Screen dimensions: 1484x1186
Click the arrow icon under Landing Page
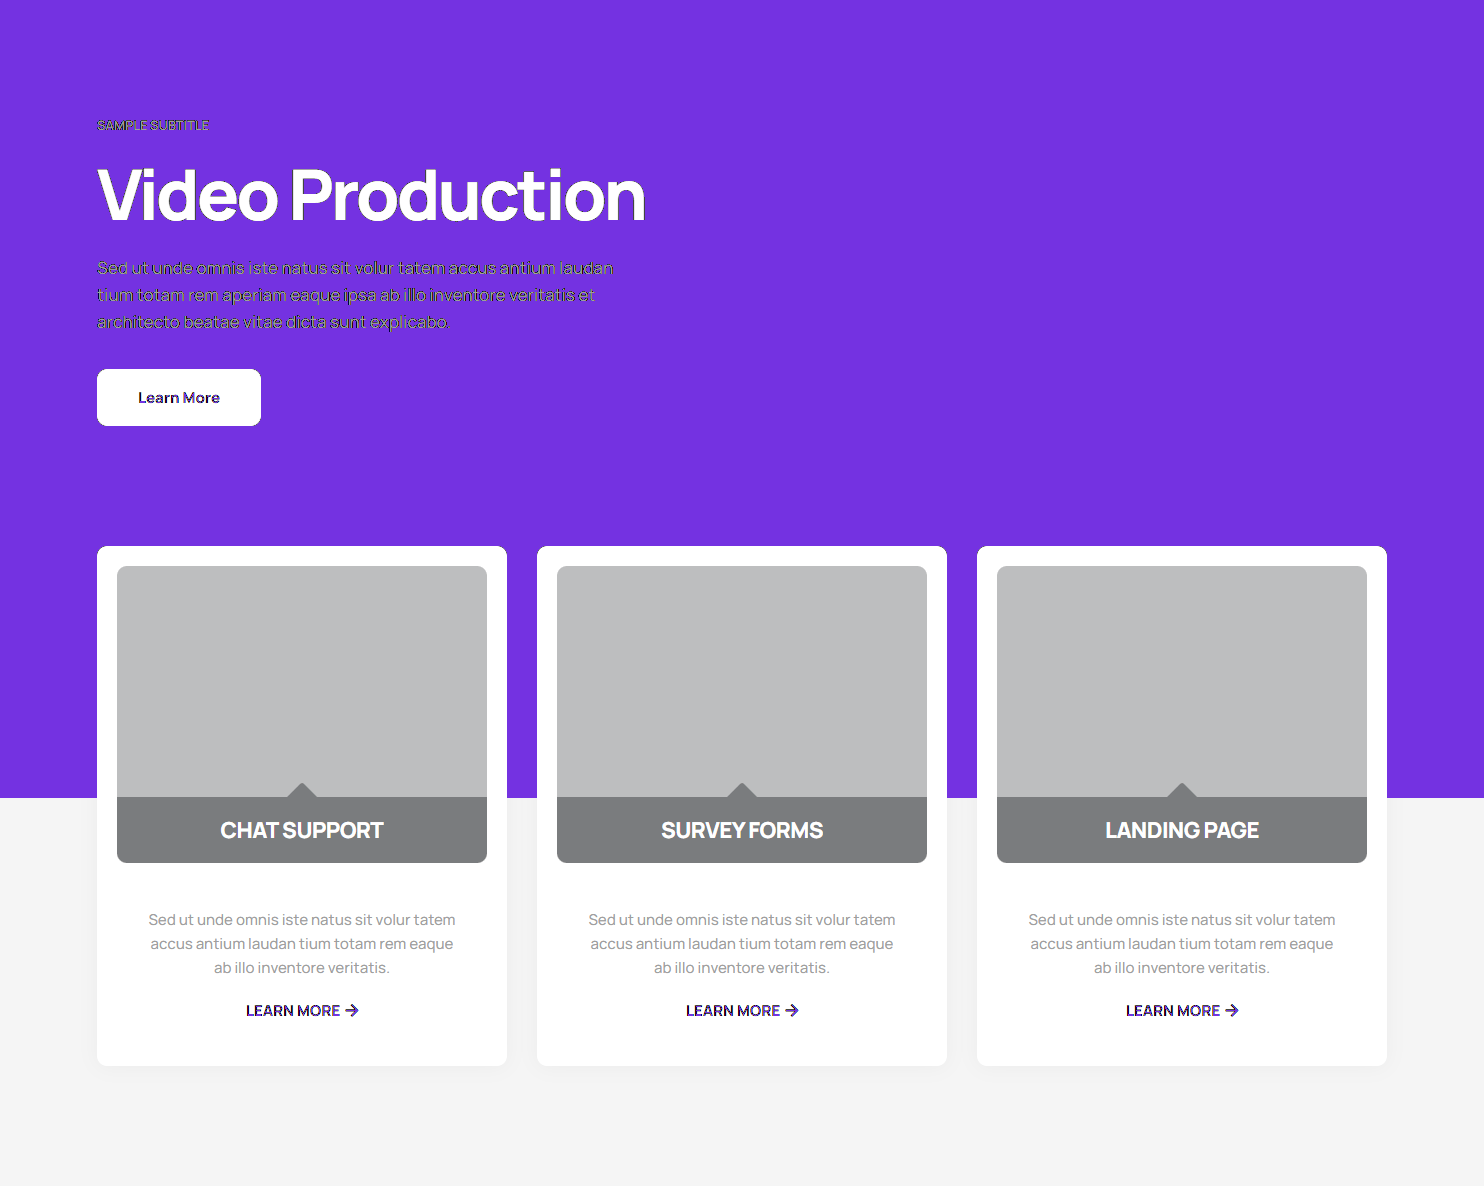point(1232,1011)
